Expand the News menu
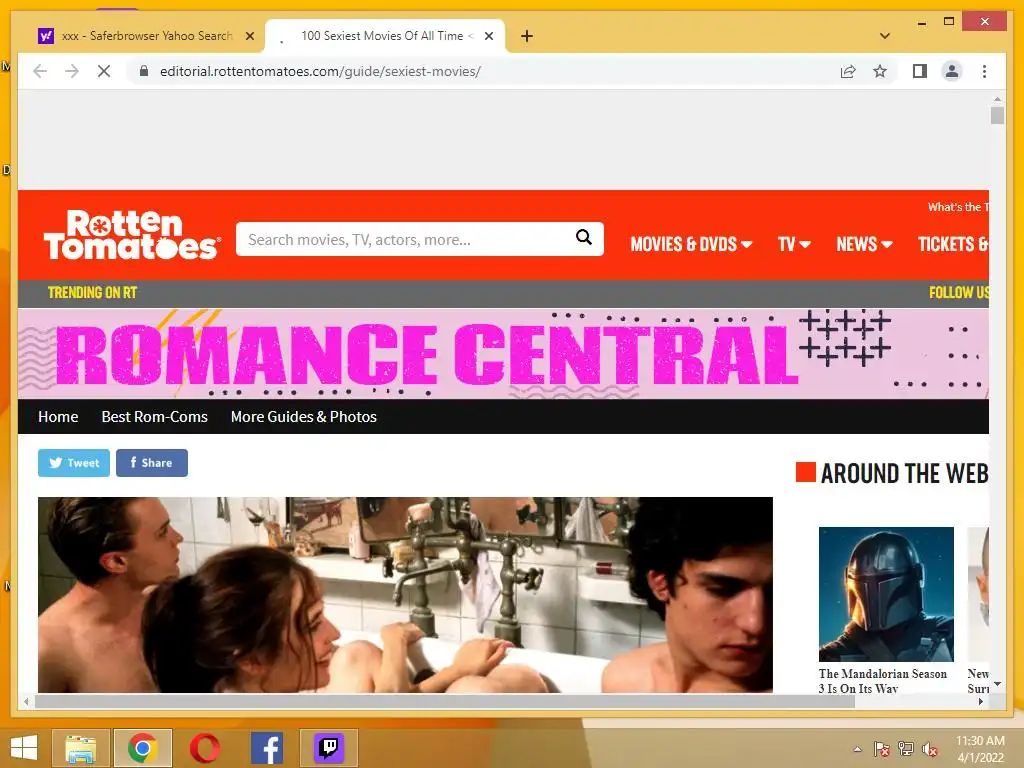 coord(864,244)
